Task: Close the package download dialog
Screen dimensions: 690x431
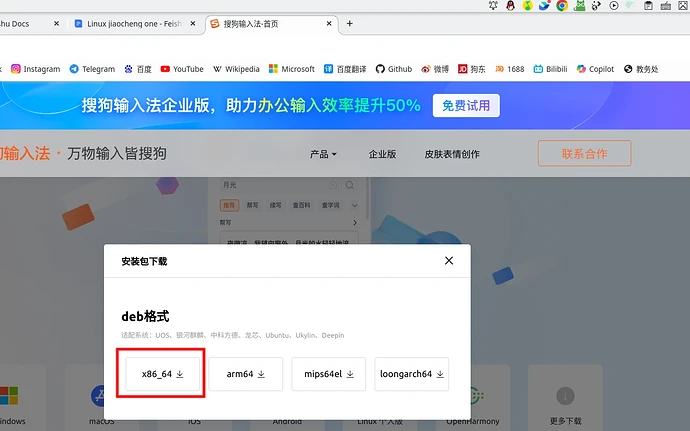Action: point(449,261)
